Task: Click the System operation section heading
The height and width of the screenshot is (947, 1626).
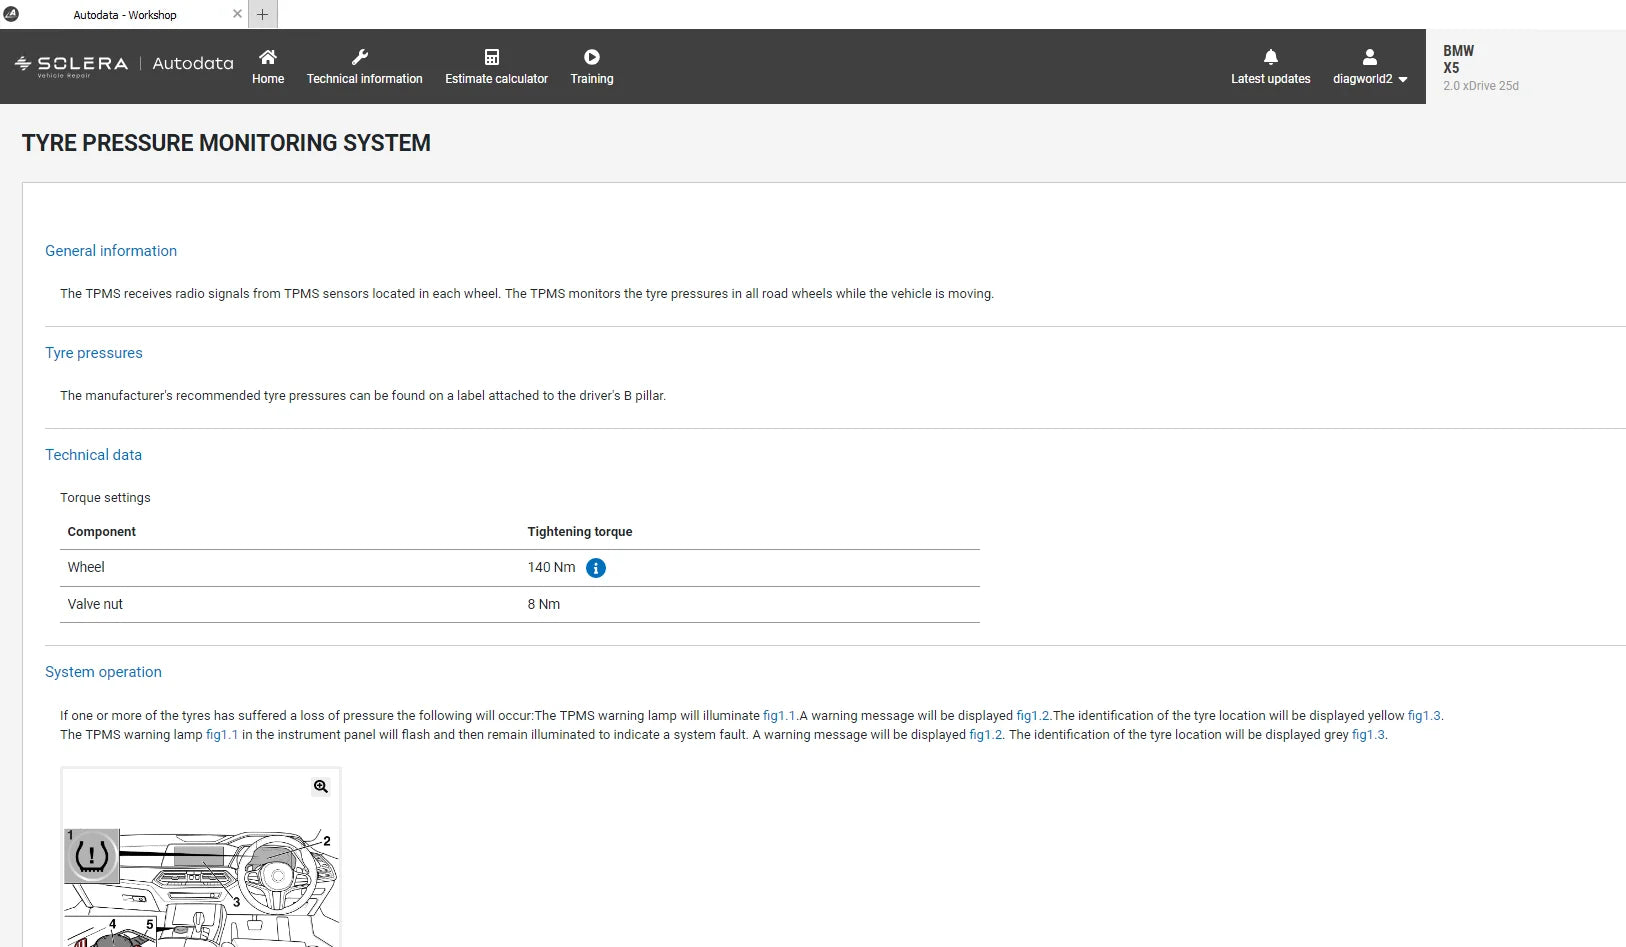Action: tap(103, 672)
